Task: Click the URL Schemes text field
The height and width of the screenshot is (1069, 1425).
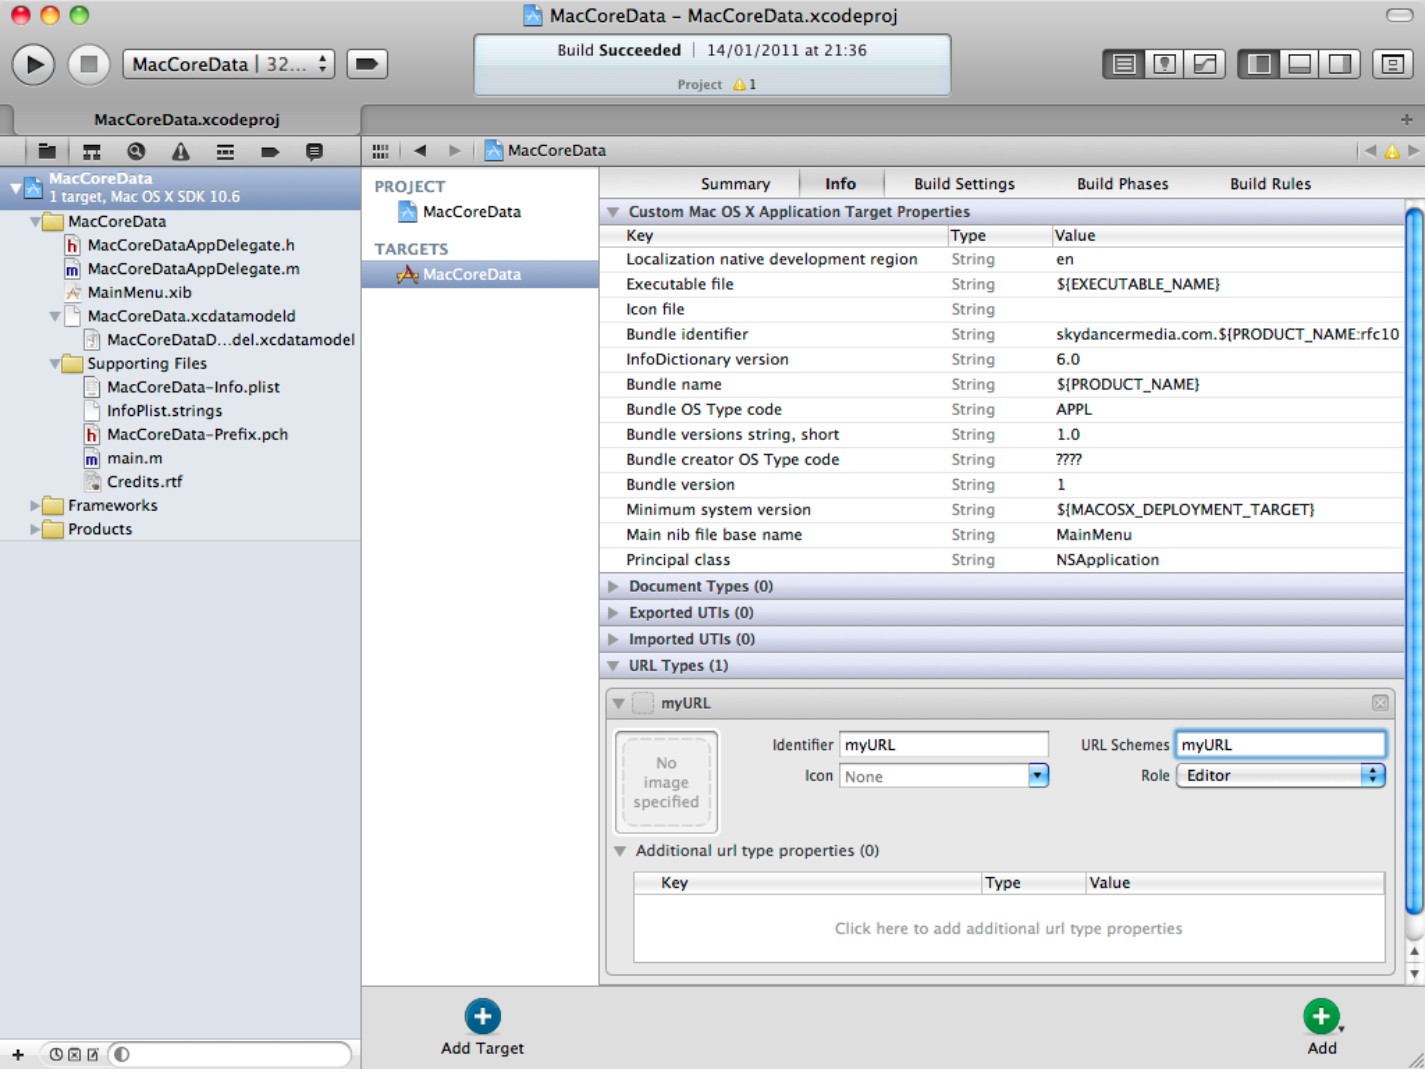Action: tap(1280, 744)
